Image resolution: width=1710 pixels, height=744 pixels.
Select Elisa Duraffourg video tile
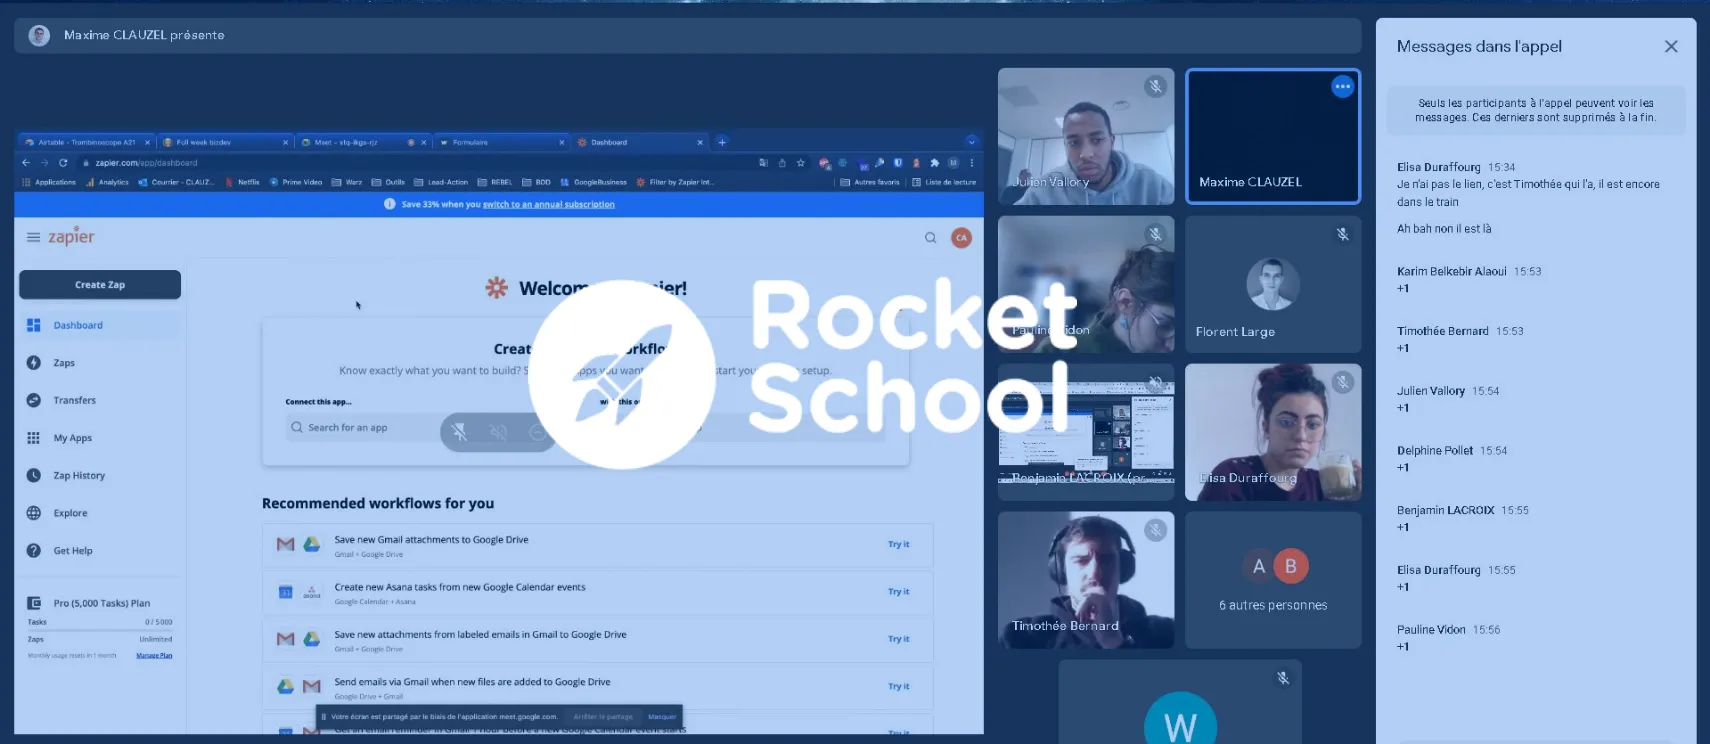(x=1273, y=432)
